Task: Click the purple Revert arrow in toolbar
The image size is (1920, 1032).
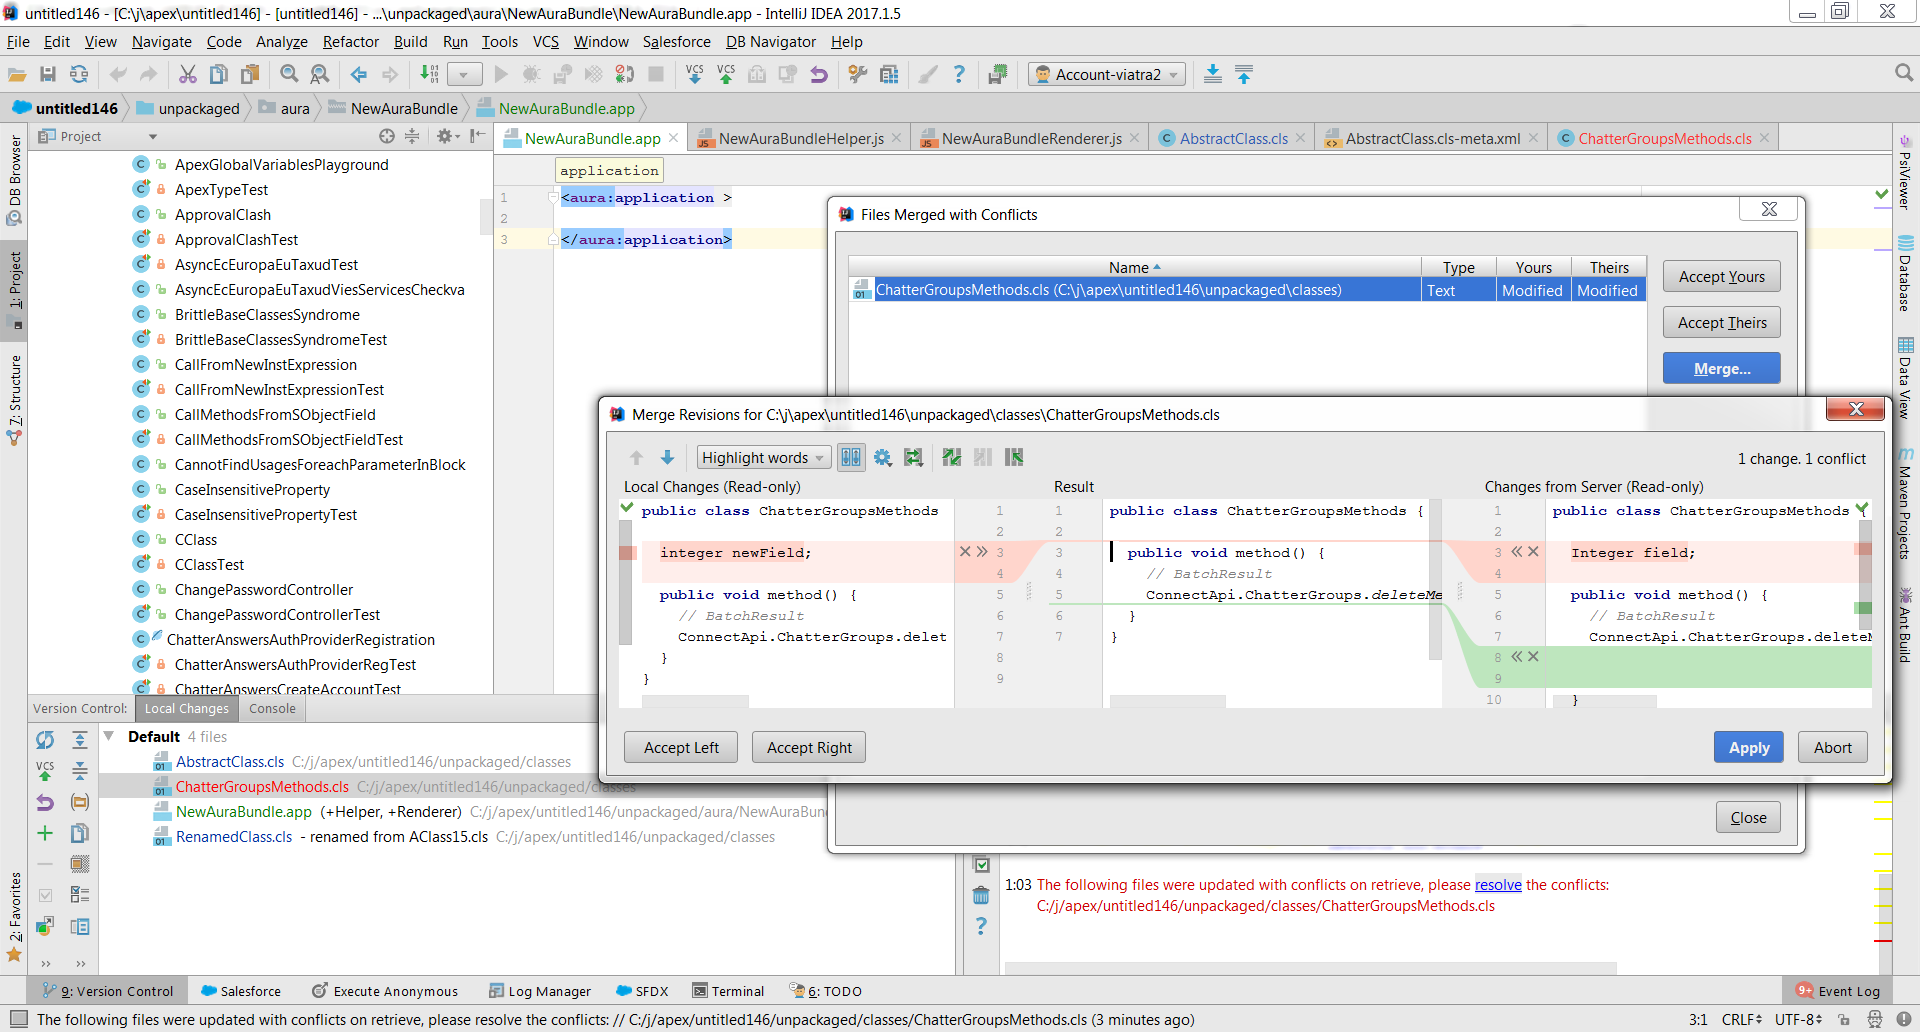Action: click(819, 74)
